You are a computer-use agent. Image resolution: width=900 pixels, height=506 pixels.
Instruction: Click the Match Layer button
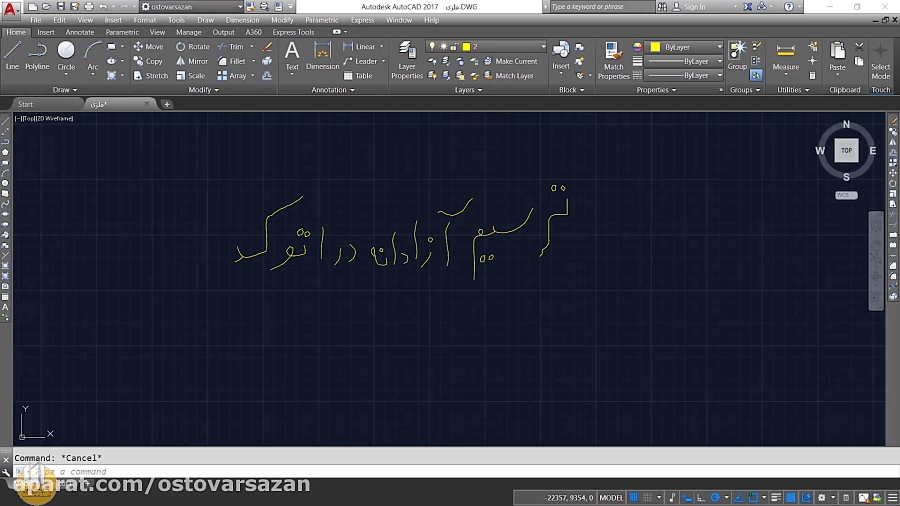pyautogui.click(x=509, y=75)
